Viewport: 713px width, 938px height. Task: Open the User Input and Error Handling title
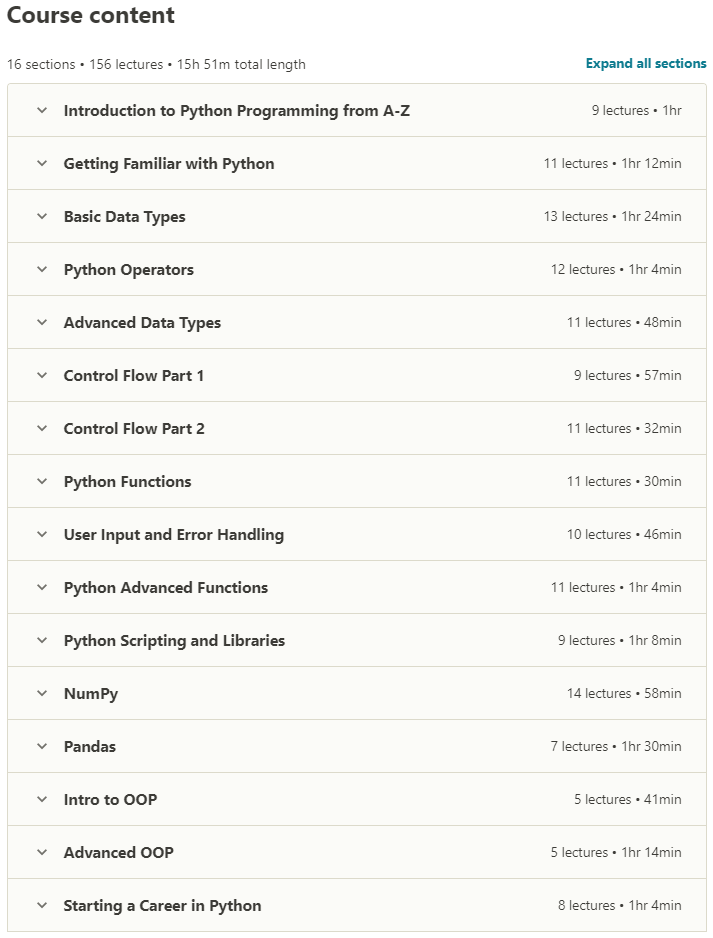(173, 535)
